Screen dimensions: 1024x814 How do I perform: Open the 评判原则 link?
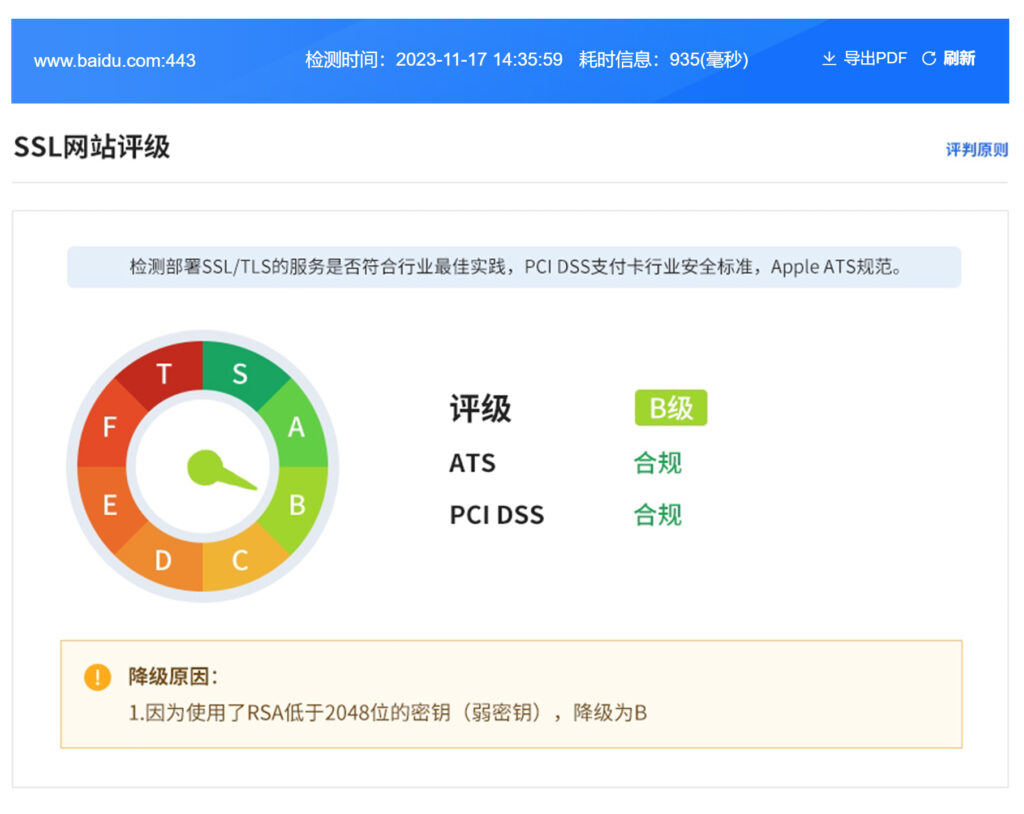[x=977, y=150]
